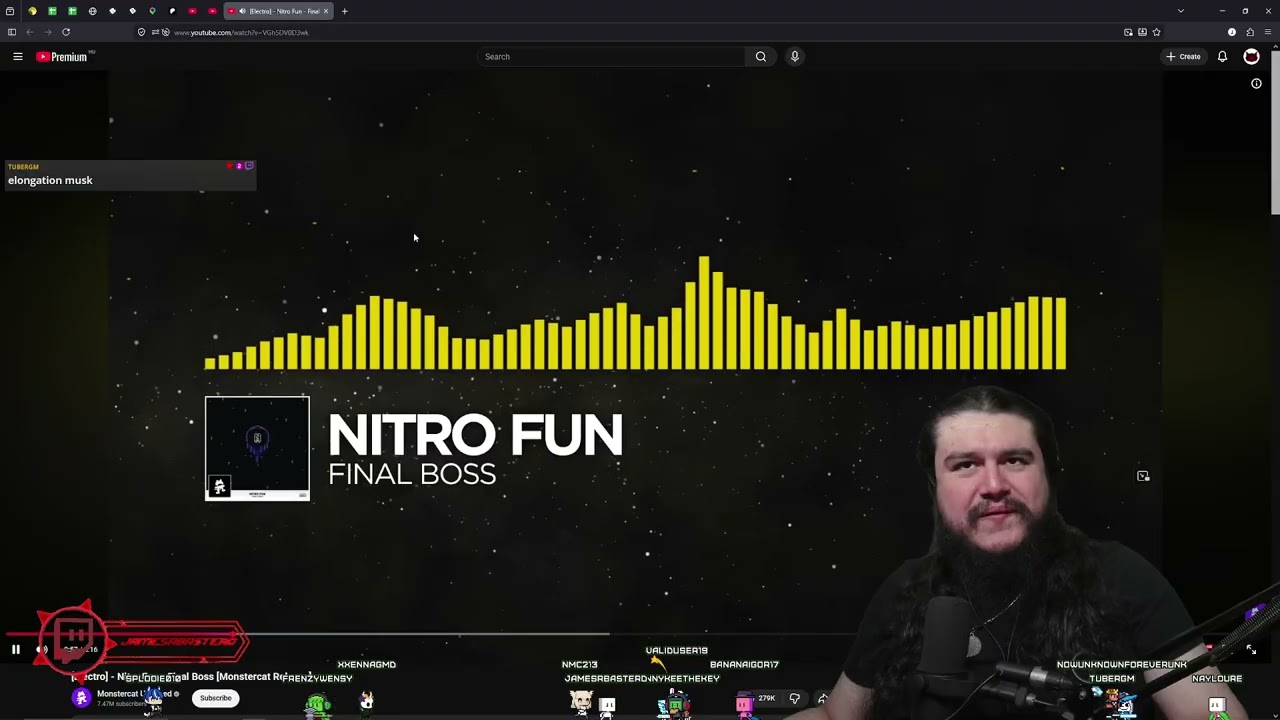Open a new browser tab with plus
This screenshot has height=720, width=1280.
[x=345, y=11]
